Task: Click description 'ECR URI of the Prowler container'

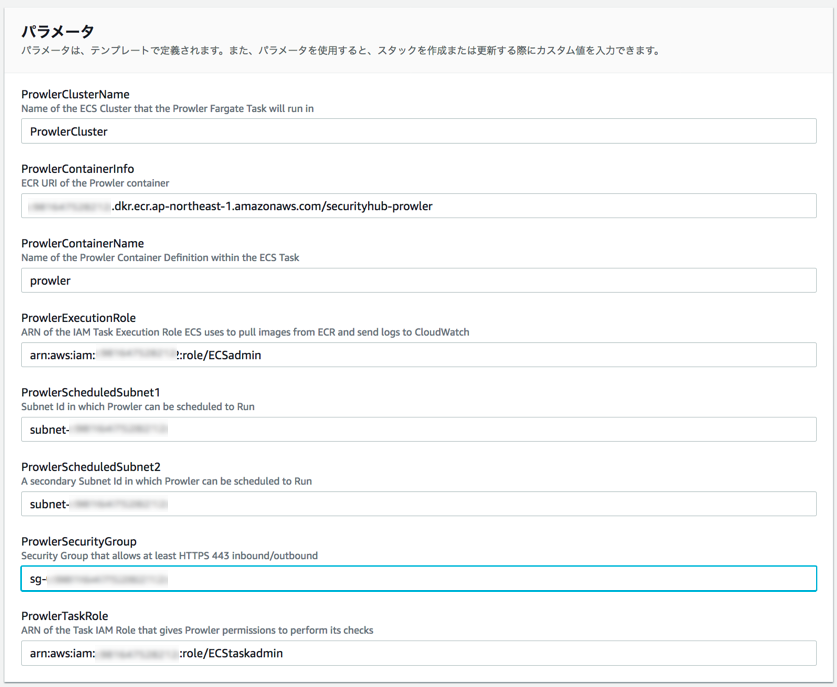Action: coord(95,183)
